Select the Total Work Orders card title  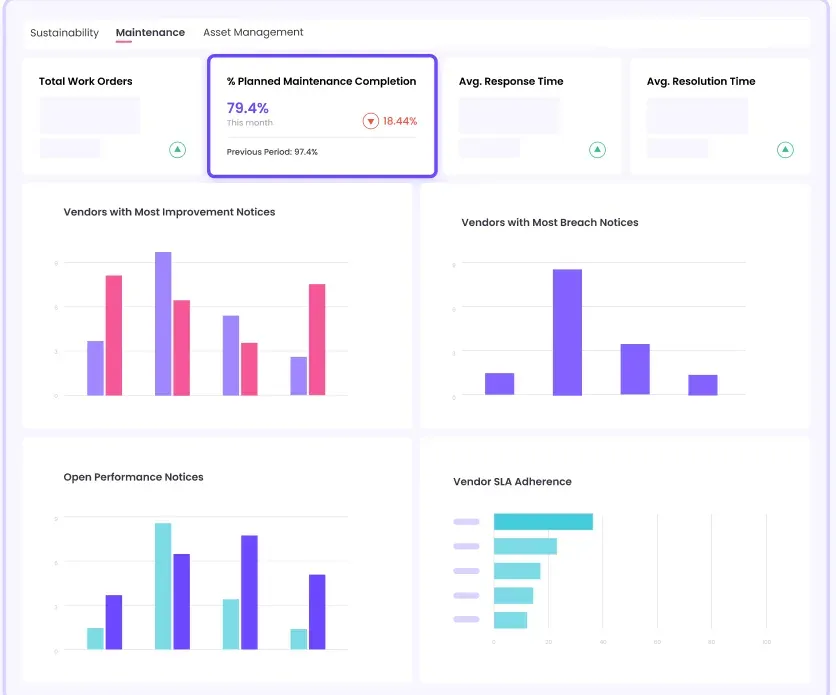pos(85,82)
